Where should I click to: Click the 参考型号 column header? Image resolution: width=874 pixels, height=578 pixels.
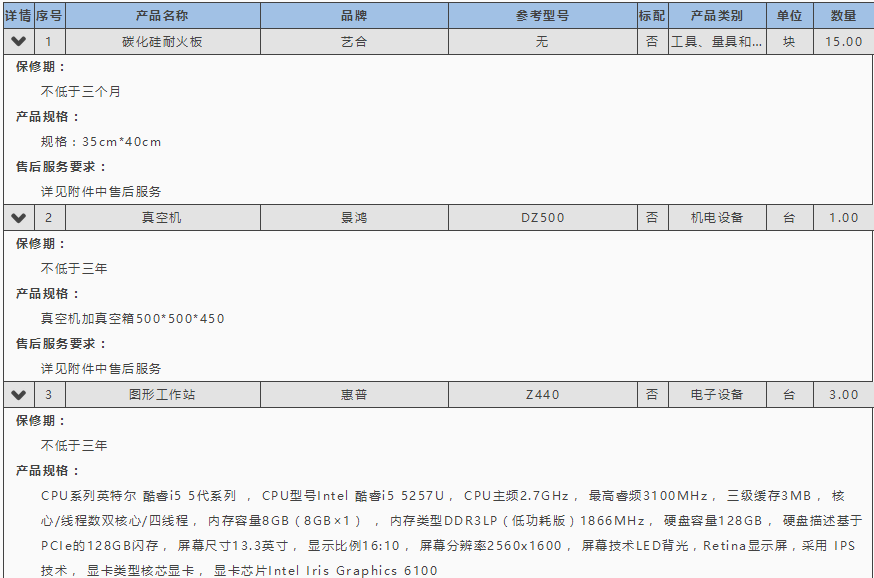(x=542, y=16)
